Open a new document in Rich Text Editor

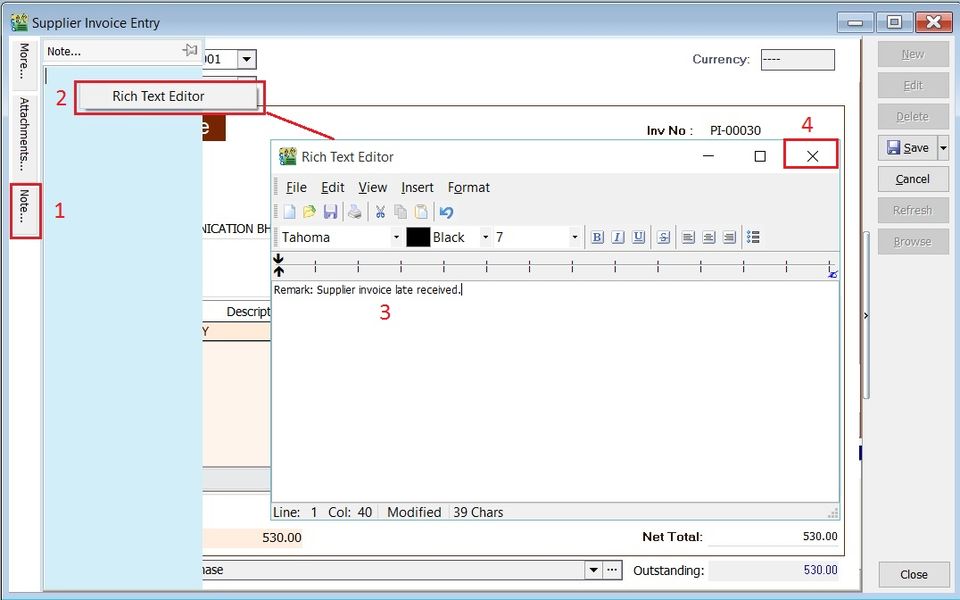point(287,211)
